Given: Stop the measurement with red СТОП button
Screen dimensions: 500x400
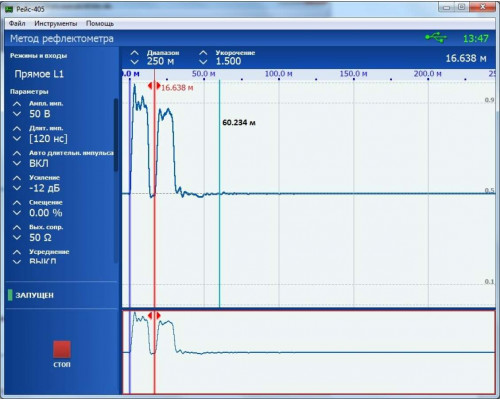Looking at the screenshot, I should point(62,349).
